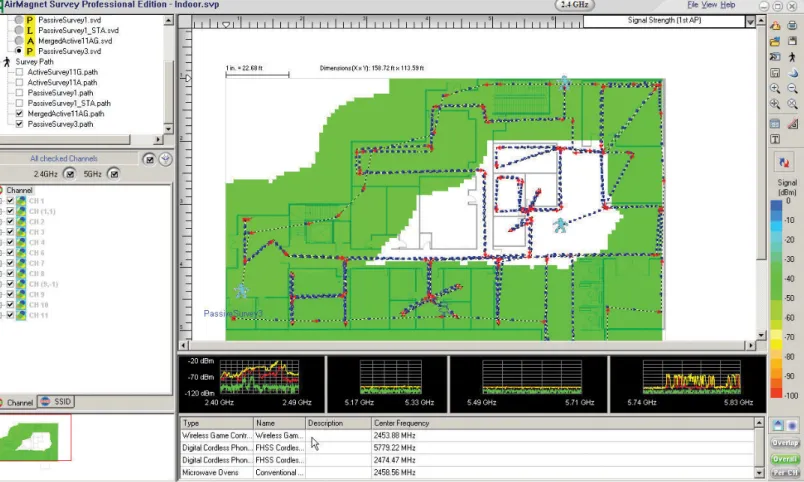804x482 pixels.
Task: Toggle the 2.4GHz band checkbox
Action: pyautogui.click(x=70, y=174)
